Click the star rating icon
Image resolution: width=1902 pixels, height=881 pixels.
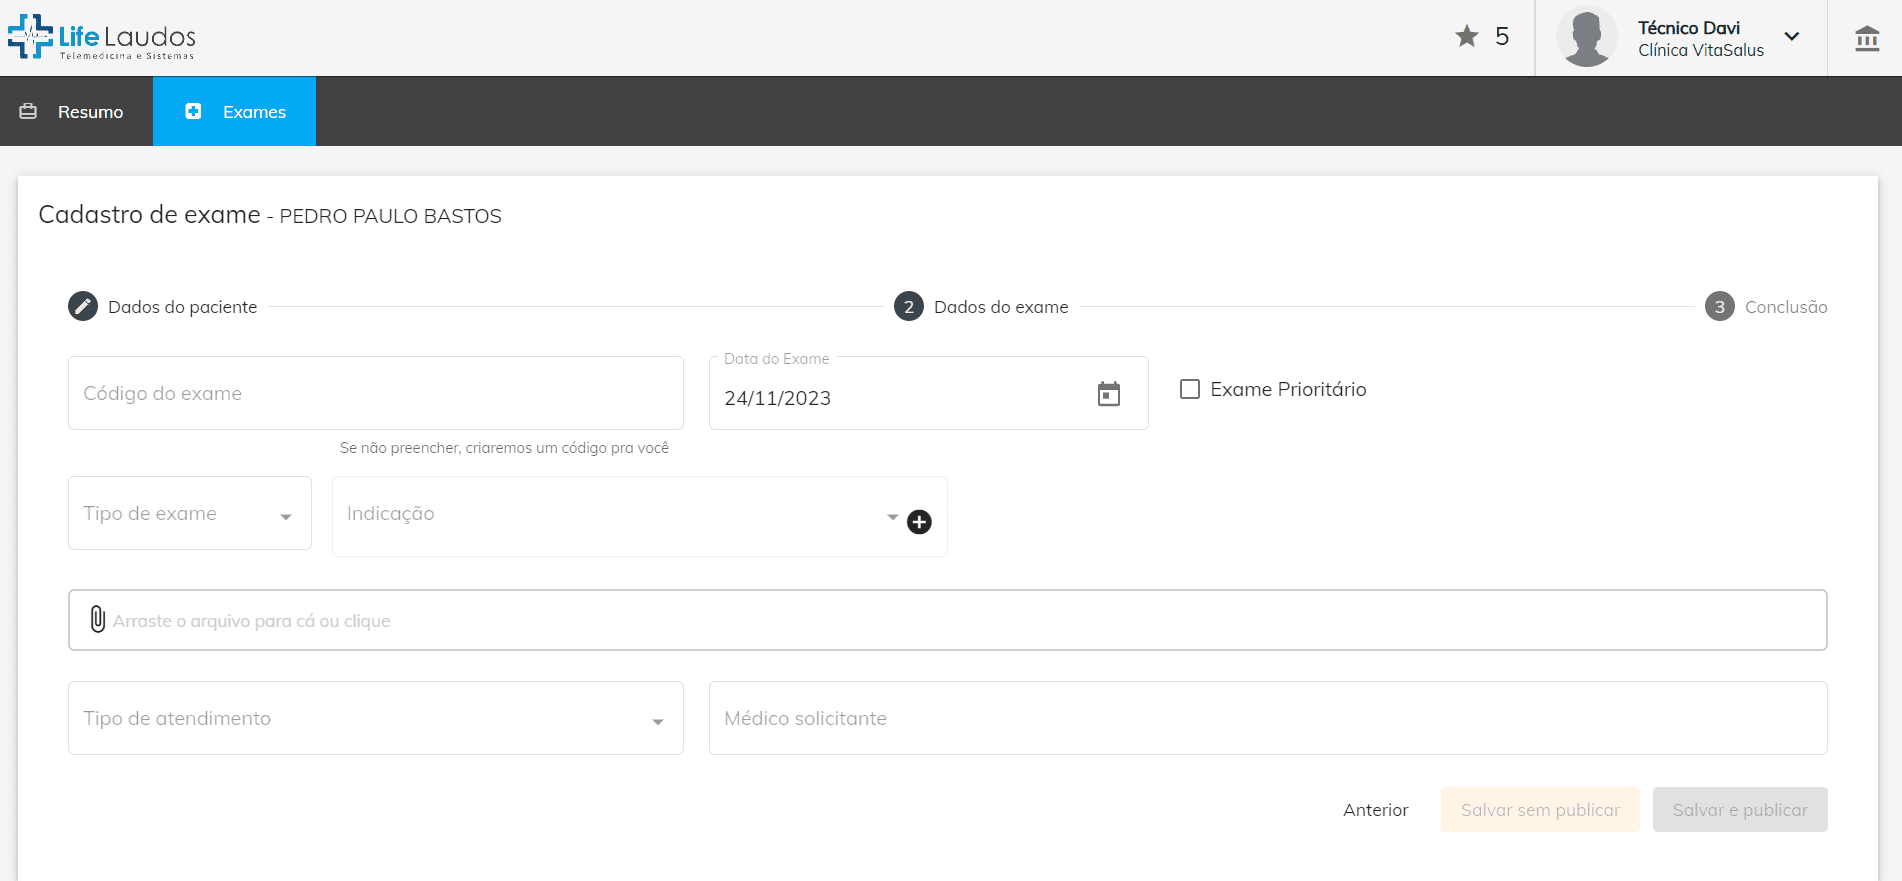[x=1466, y=37]
